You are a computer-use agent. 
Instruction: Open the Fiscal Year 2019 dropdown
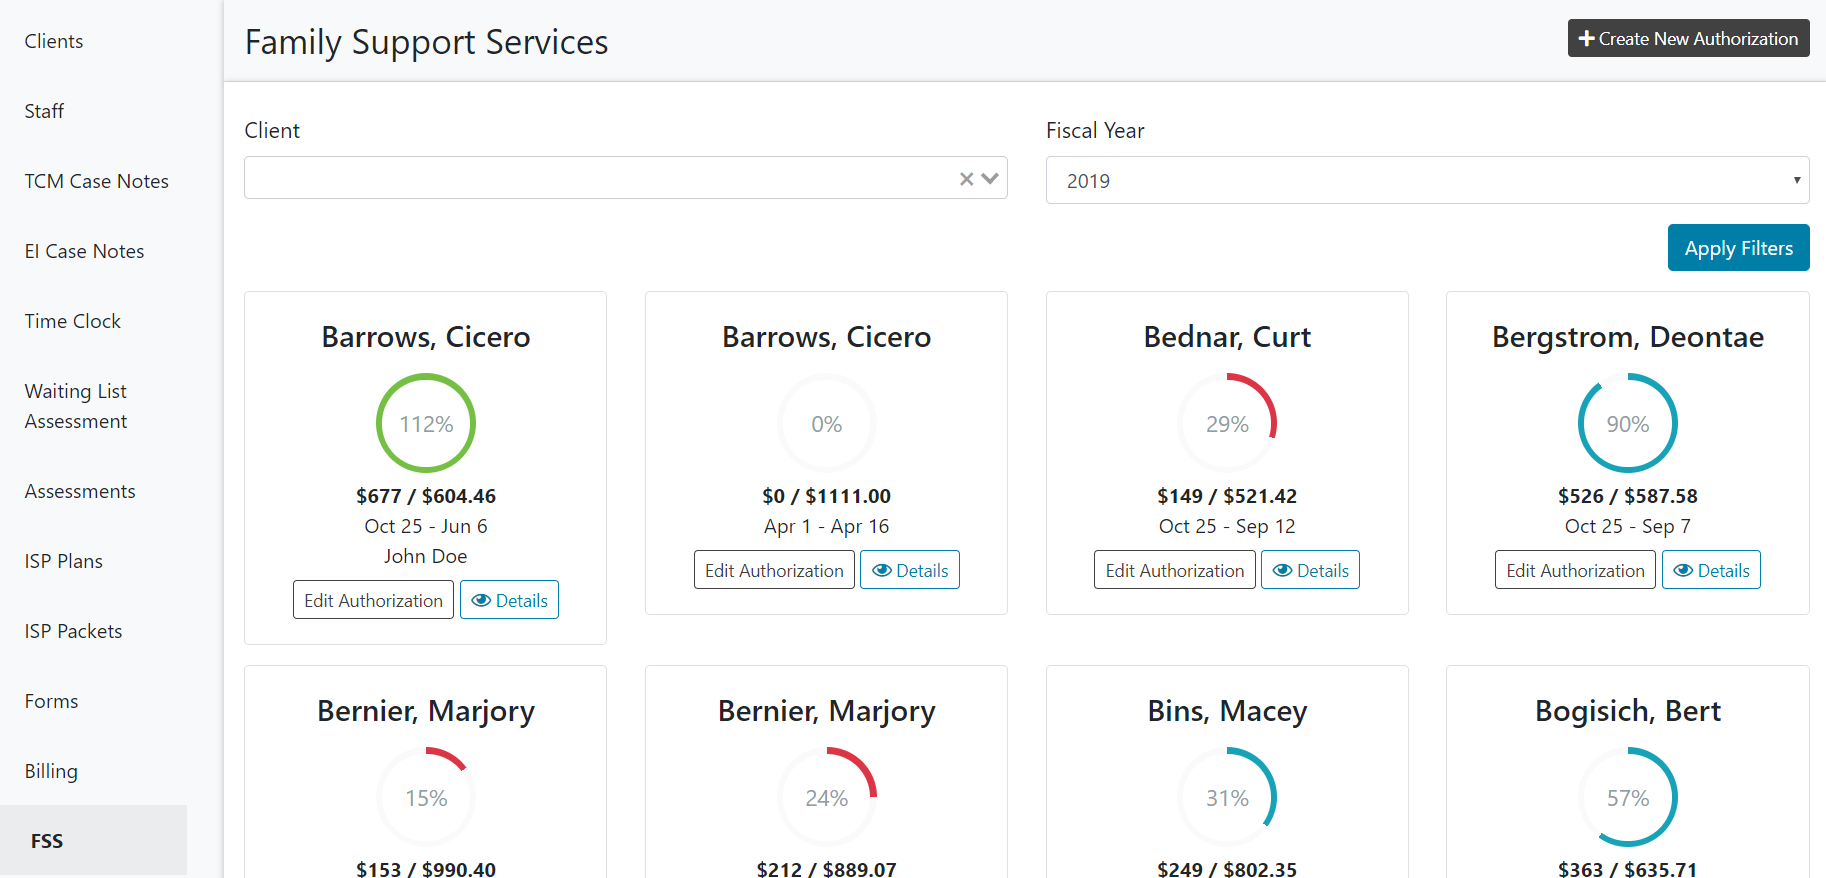[1427, 181]
